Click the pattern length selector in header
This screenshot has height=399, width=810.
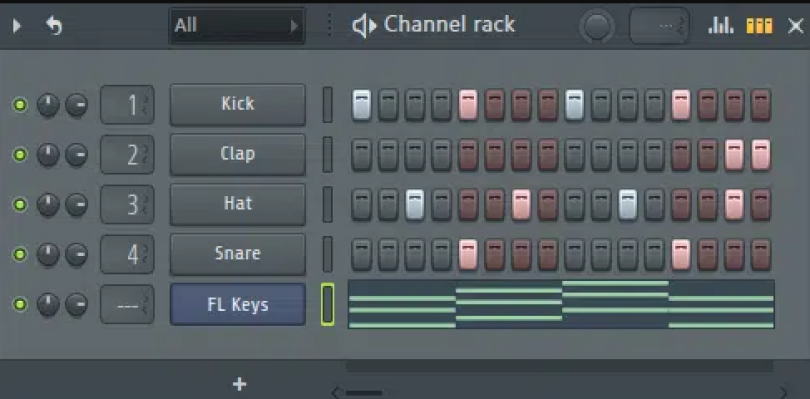click(x=659, y=26)
